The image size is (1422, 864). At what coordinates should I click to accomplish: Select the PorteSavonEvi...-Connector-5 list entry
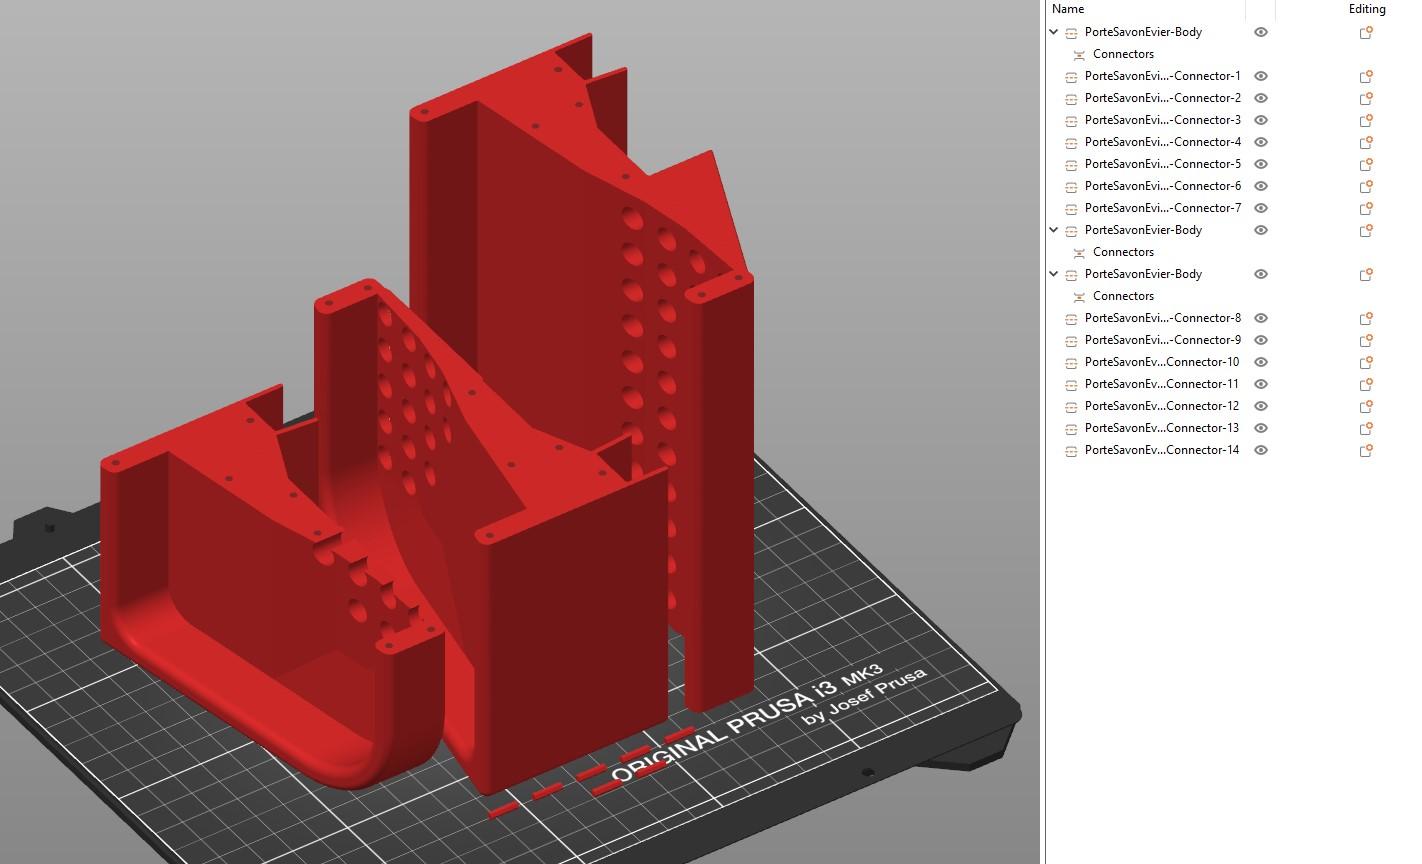[1162, 164]
